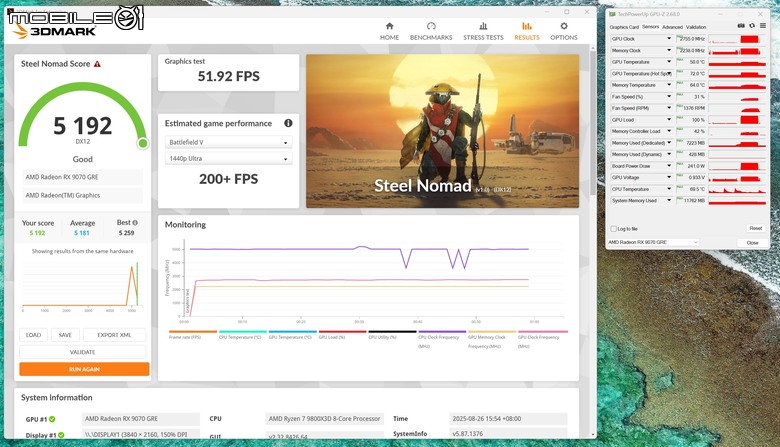Toggle GPU Memory Clock Frequency legend swatch

point(492,332)
